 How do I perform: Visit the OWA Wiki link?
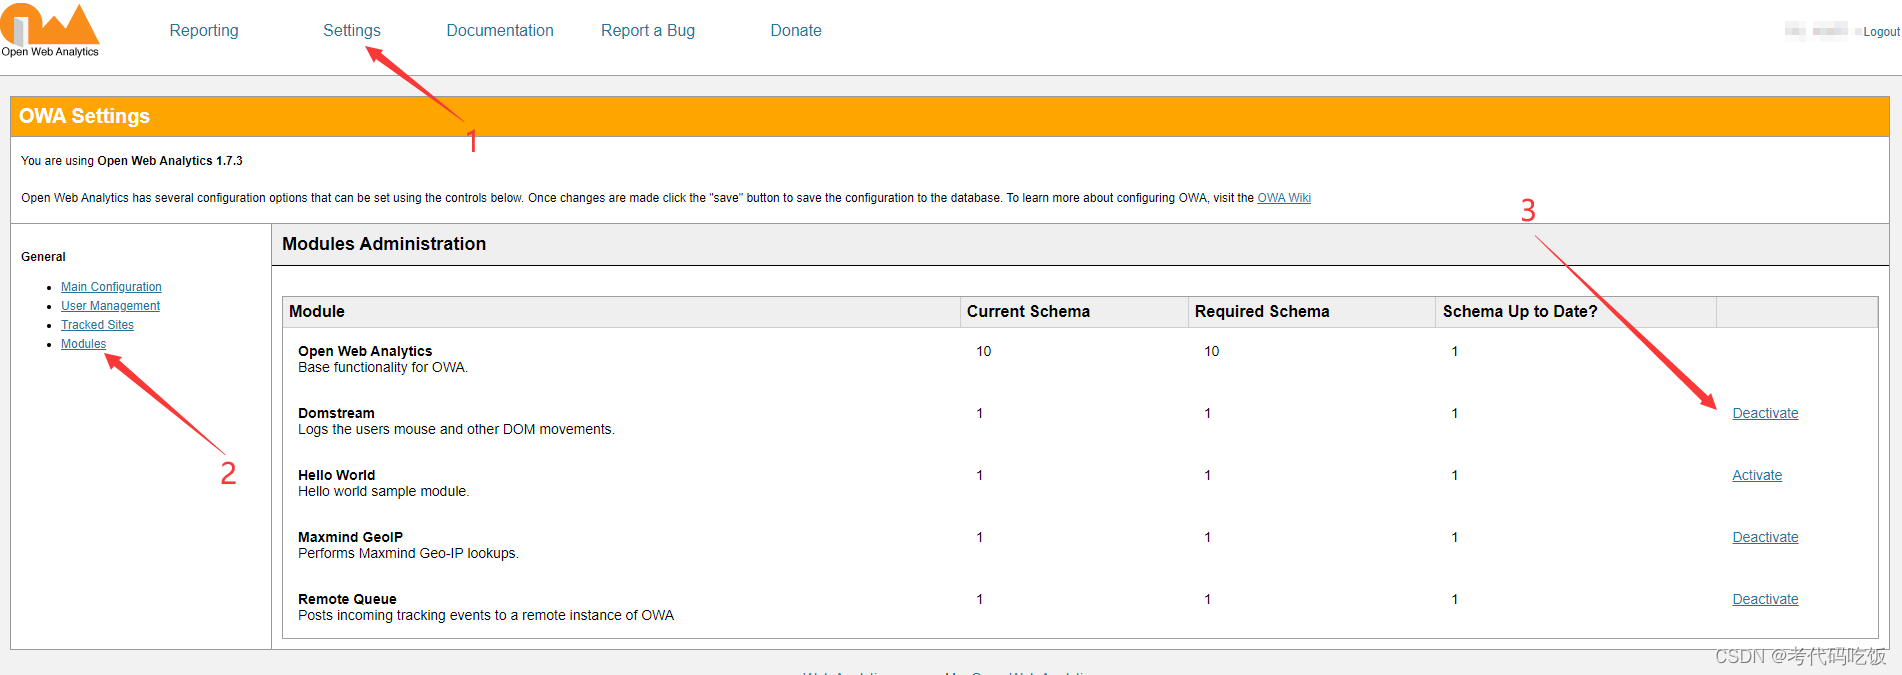point(1284,198)
